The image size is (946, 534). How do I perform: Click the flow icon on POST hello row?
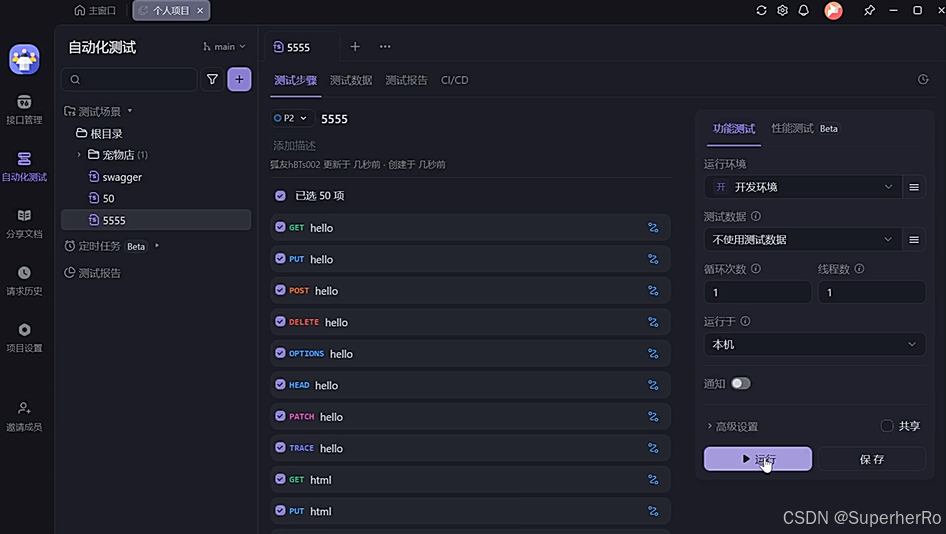pyautogui.click(x=653, y=290)
